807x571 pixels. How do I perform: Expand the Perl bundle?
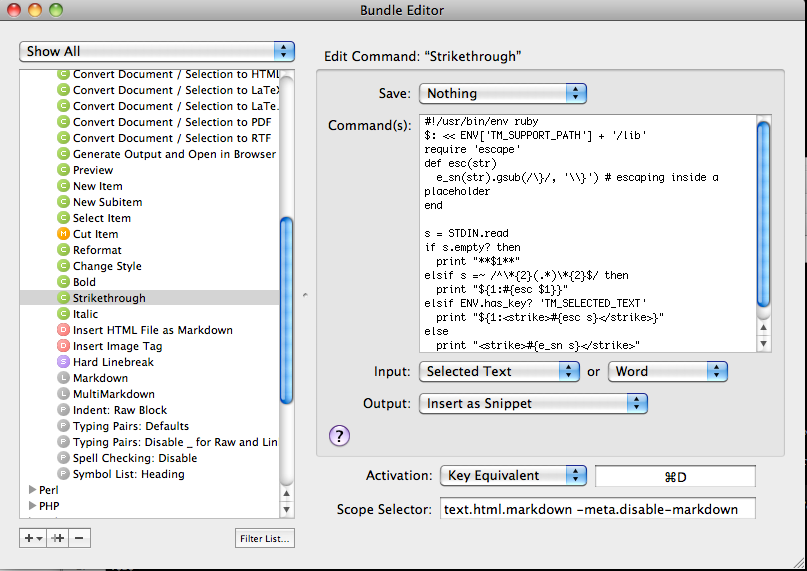(30, 490)
